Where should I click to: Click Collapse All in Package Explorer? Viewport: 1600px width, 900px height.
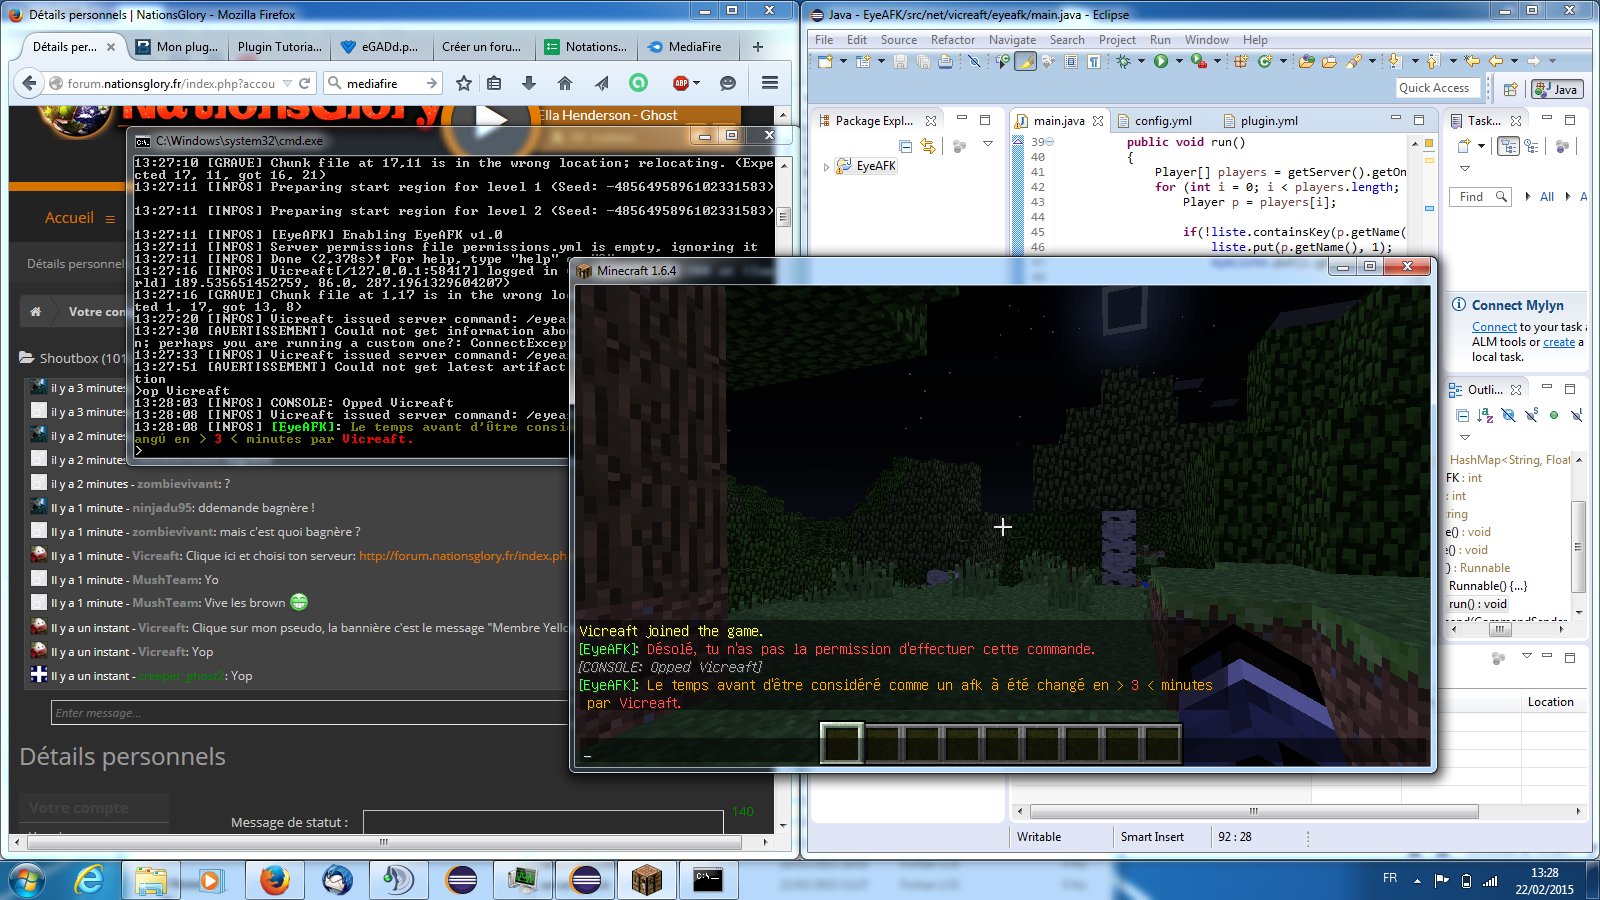[x=905, y=146]
